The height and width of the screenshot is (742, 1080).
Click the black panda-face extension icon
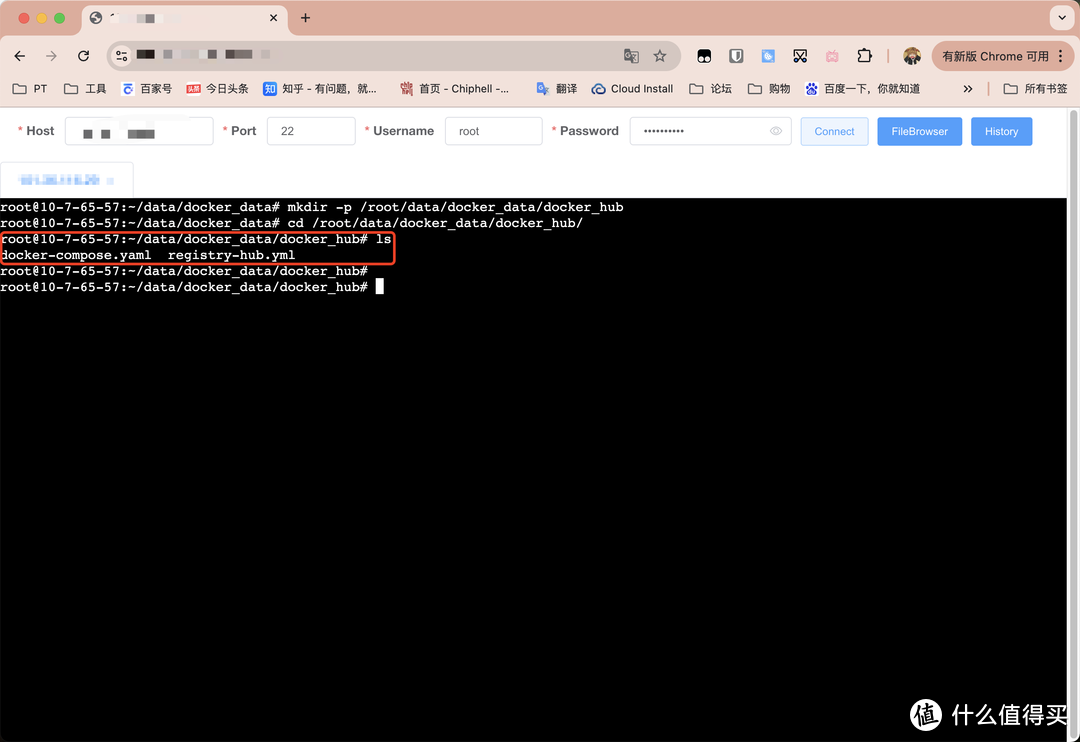[x=704, y=56]
